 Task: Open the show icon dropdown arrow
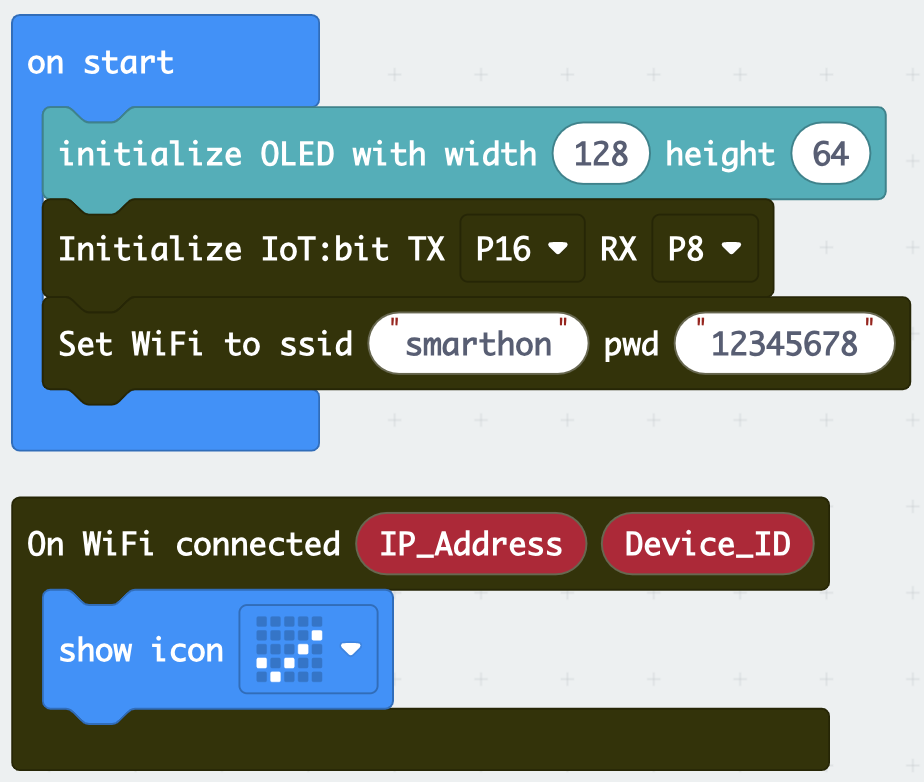351,649
